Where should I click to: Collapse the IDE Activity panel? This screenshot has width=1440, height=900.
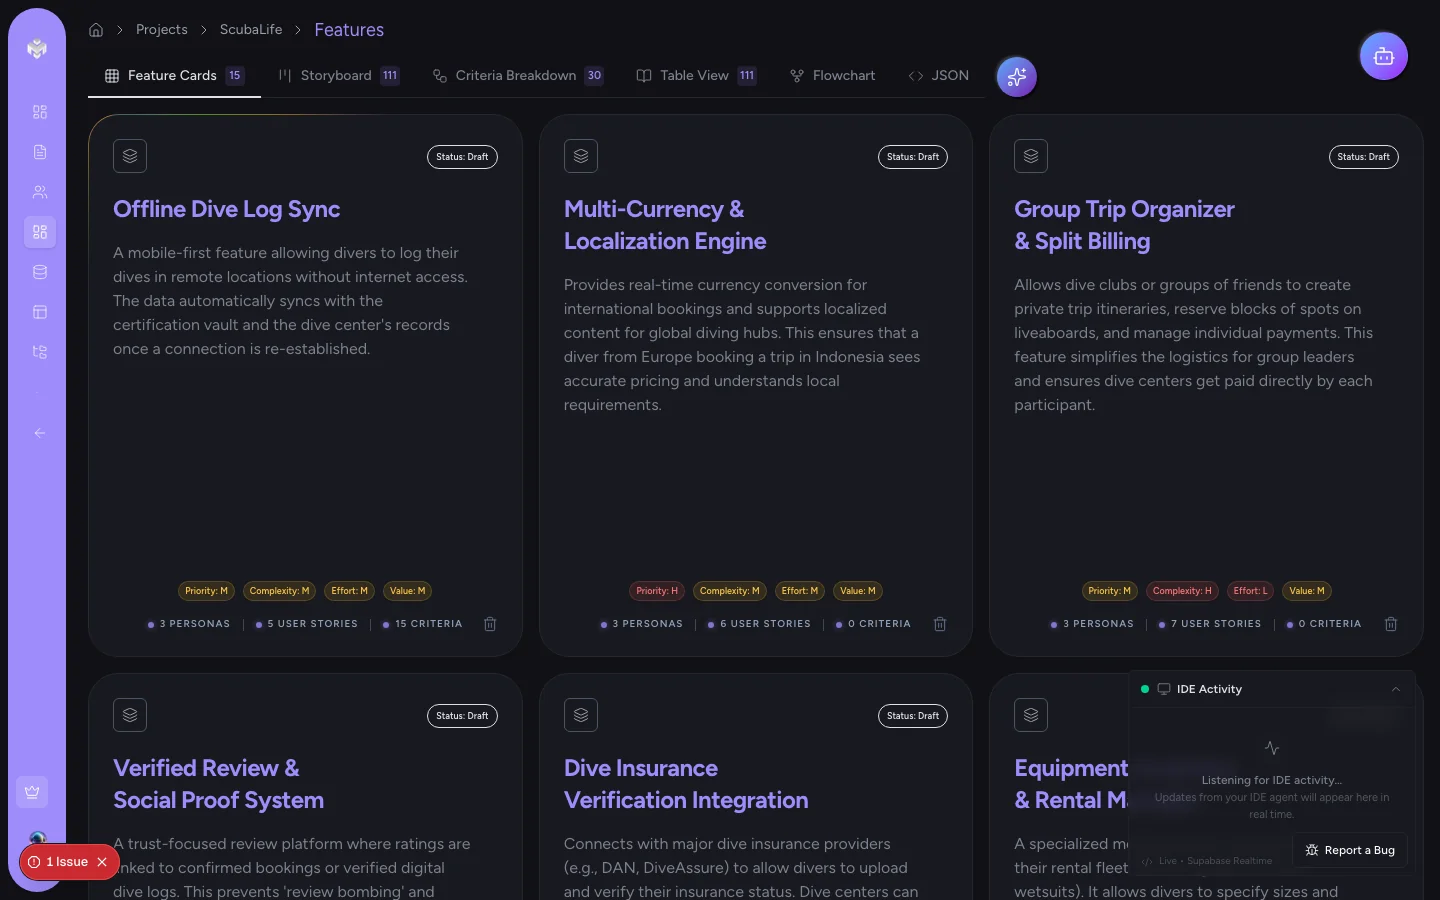point(1396,689)
